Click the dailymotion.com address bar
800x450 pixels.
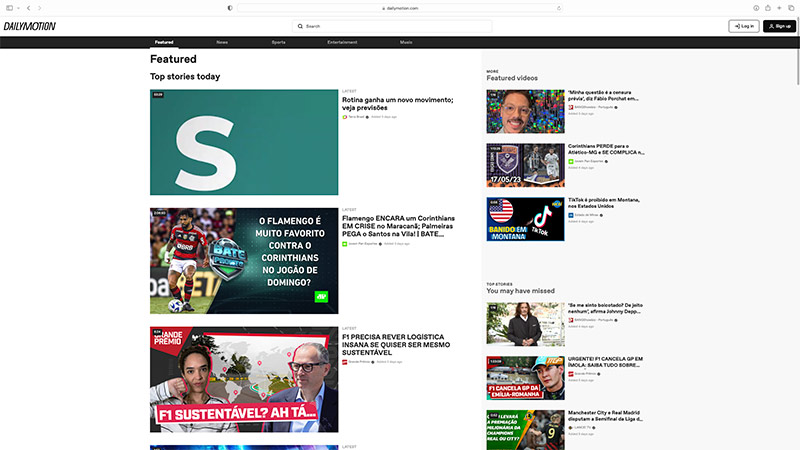(400, 8)
